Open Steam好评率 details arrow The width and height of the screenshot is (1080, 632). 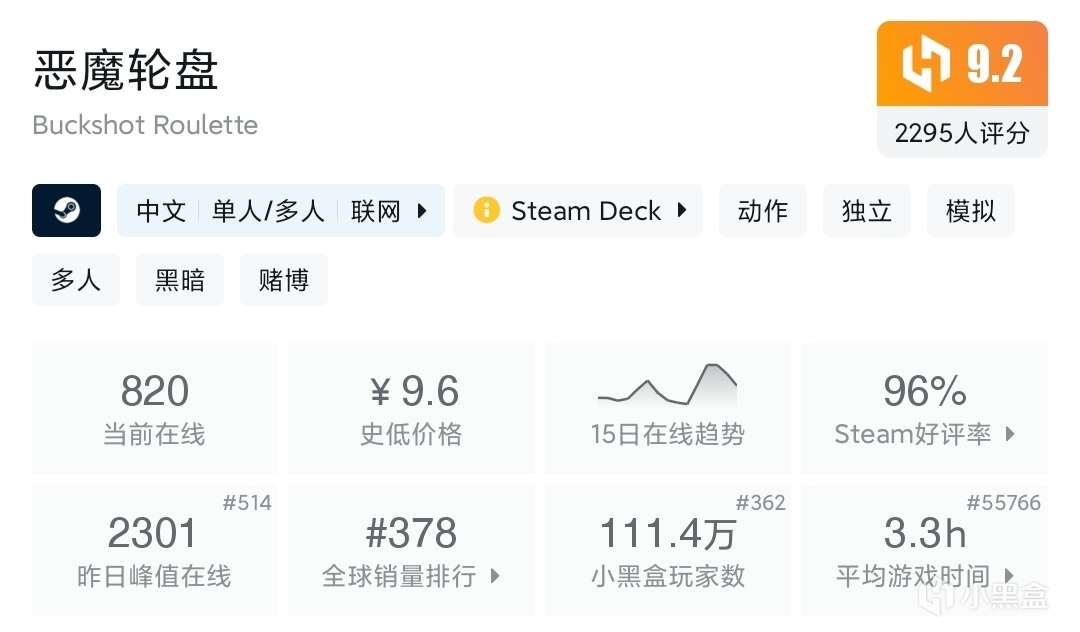(1010, 434)
